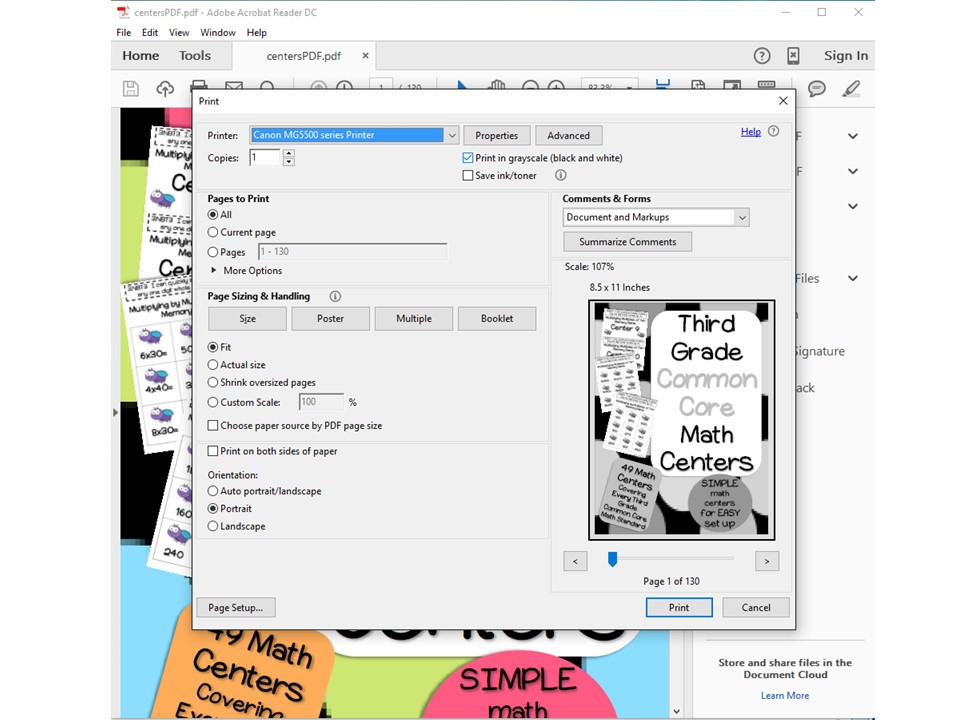Click the left pane expand arrow in Acrobat
The height and width of the screenshot is (720, 960).
(x=115, y=412)
